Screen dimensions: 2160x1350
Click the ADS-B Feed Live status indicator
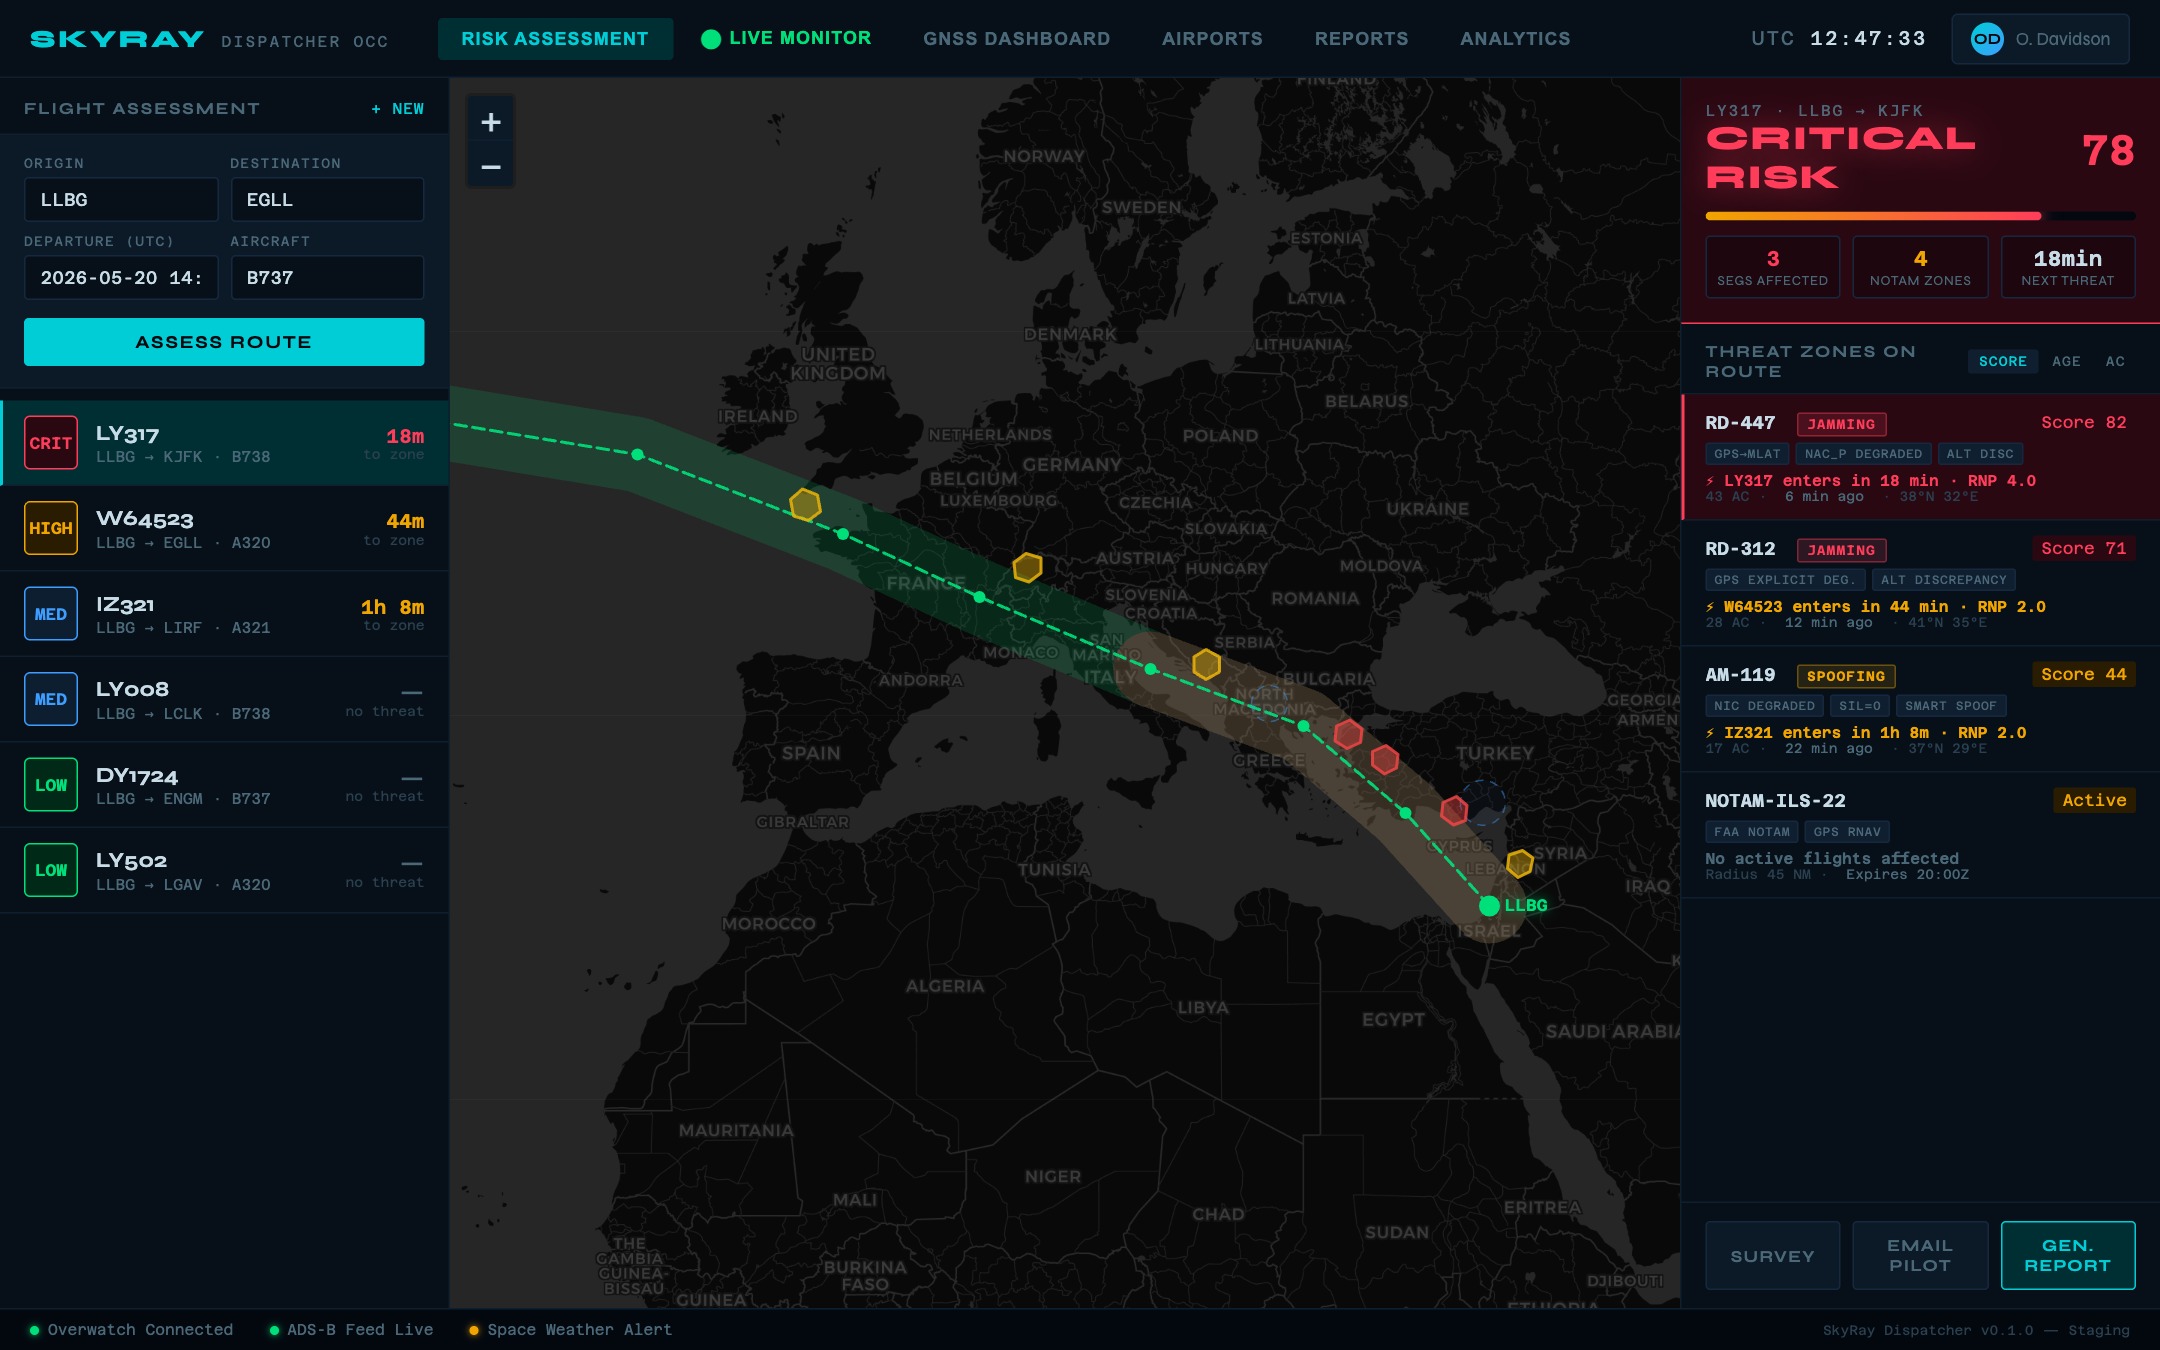coord(351,1329)
